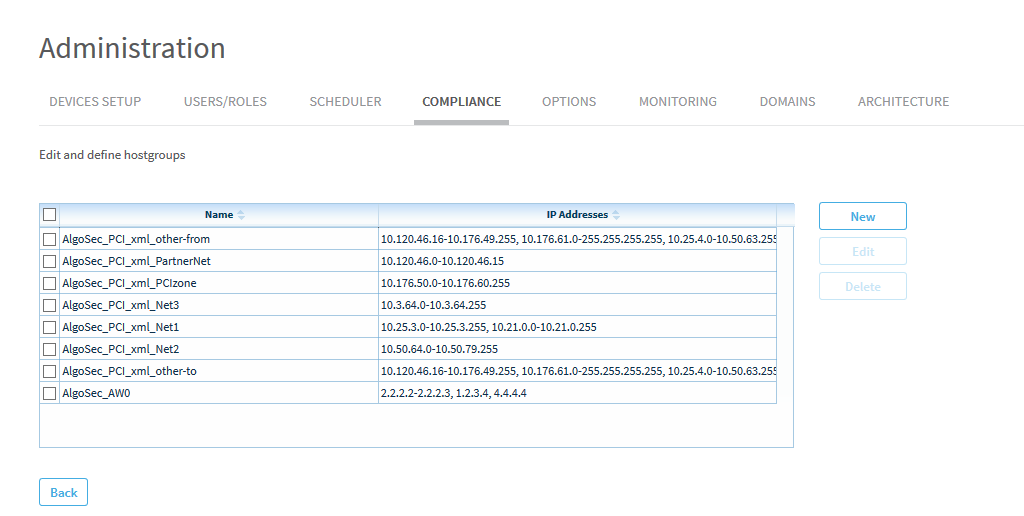This screenshot has width=1024, height=516.
Task: View the Architecture tab
Action: (903, 102)
